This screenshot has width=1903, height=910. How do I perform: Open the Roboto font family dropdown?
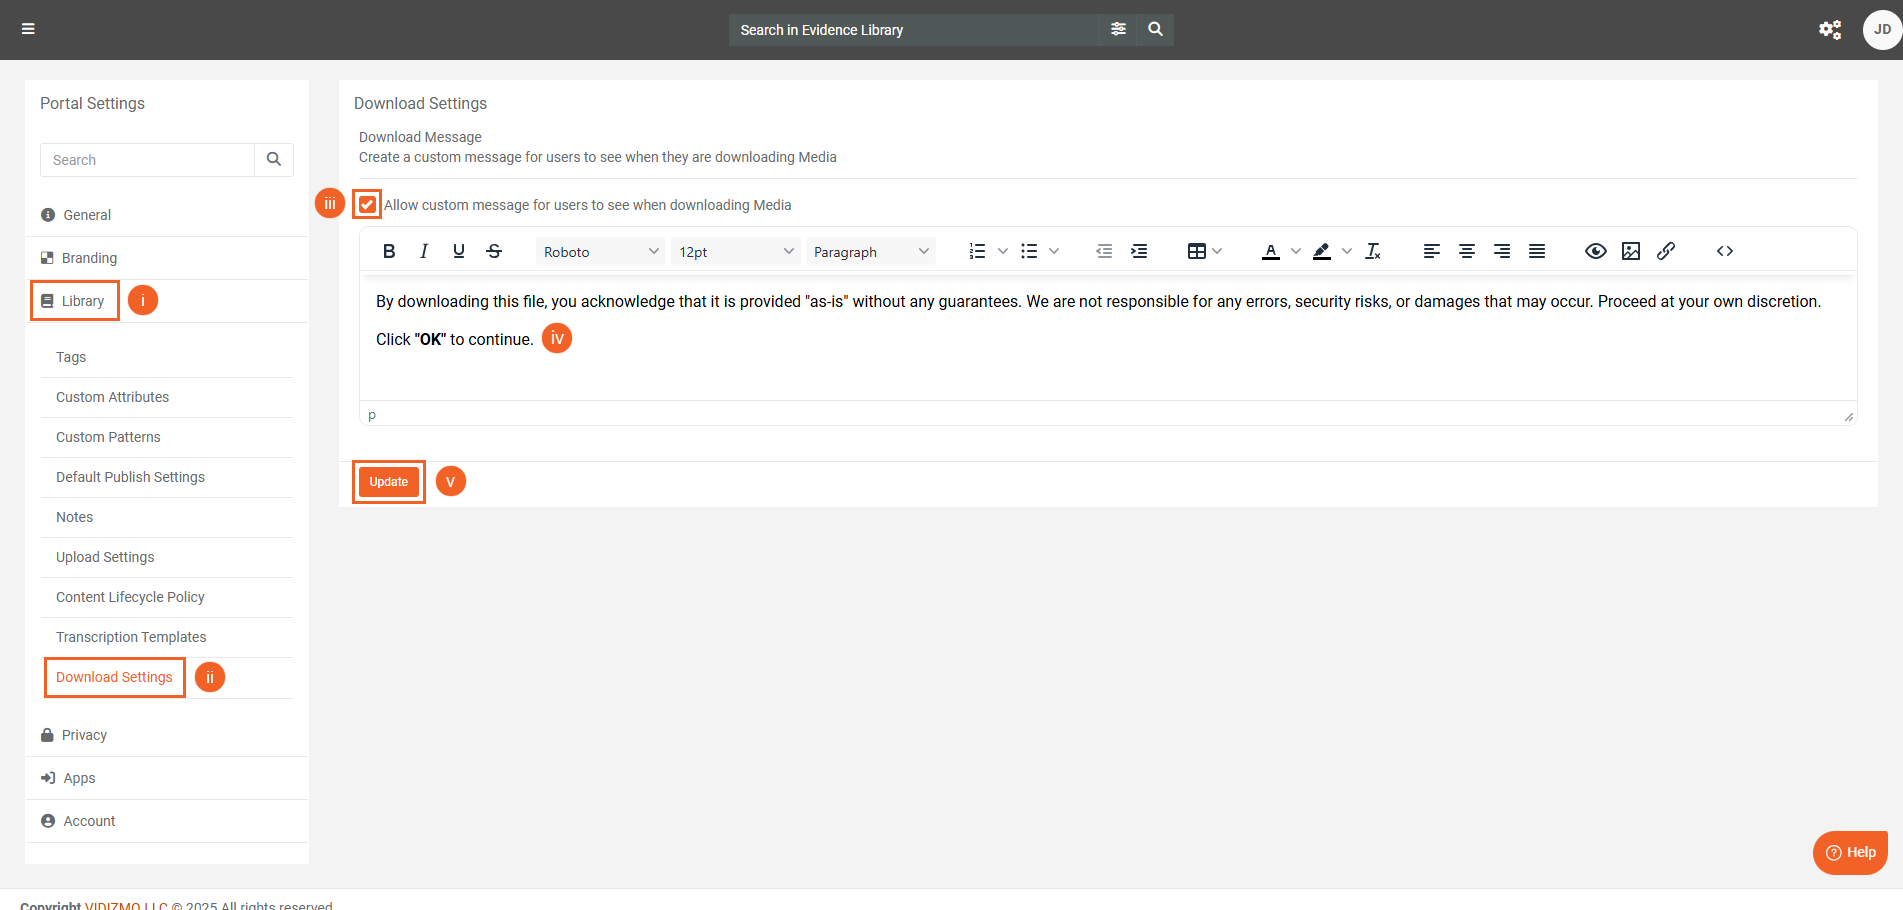pos(600,252)
